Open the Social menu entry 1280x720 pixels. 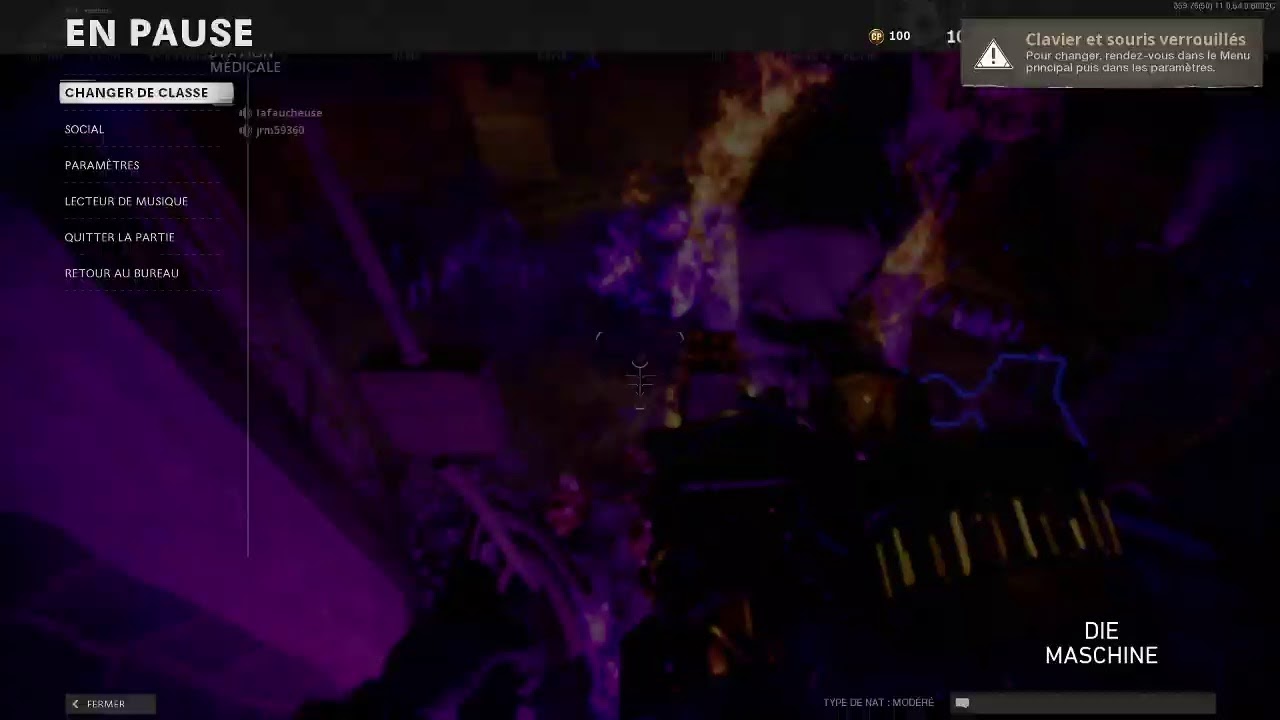84,129
